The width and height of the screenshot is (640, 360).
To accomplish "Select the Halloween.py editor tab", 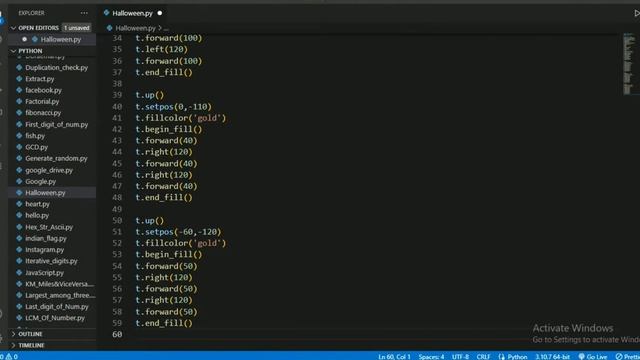I will pos(132,13).
